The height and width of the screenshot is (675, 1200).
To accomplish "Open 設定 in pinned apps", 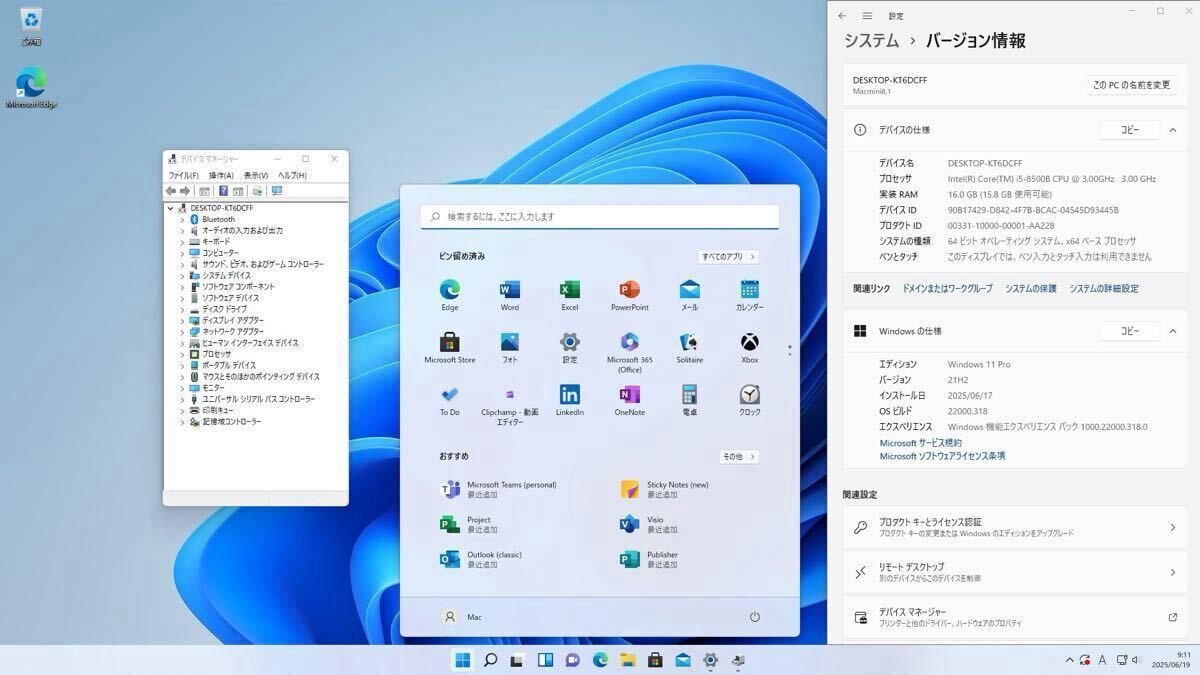I will [570, 342].
